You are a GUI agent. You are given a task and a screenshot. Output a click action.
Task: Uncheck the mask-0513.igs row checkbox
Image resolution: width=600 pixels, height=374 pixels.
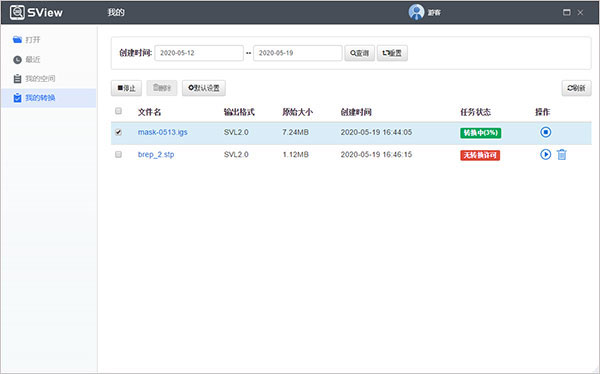(118, 132)
